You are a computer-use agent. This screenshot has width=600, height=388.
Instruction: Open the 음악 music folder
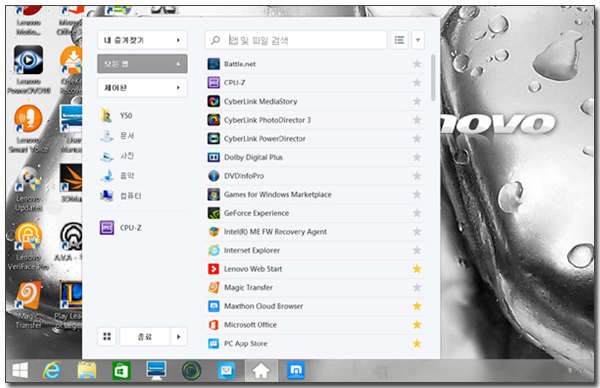pos(117,176)
